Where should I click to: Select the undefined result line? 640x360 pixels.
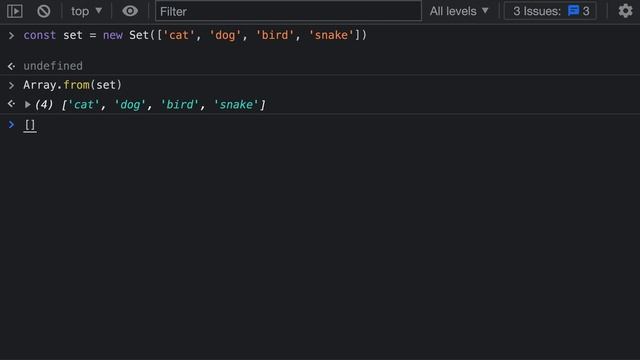pyautogui.click(x=53, y=66)
